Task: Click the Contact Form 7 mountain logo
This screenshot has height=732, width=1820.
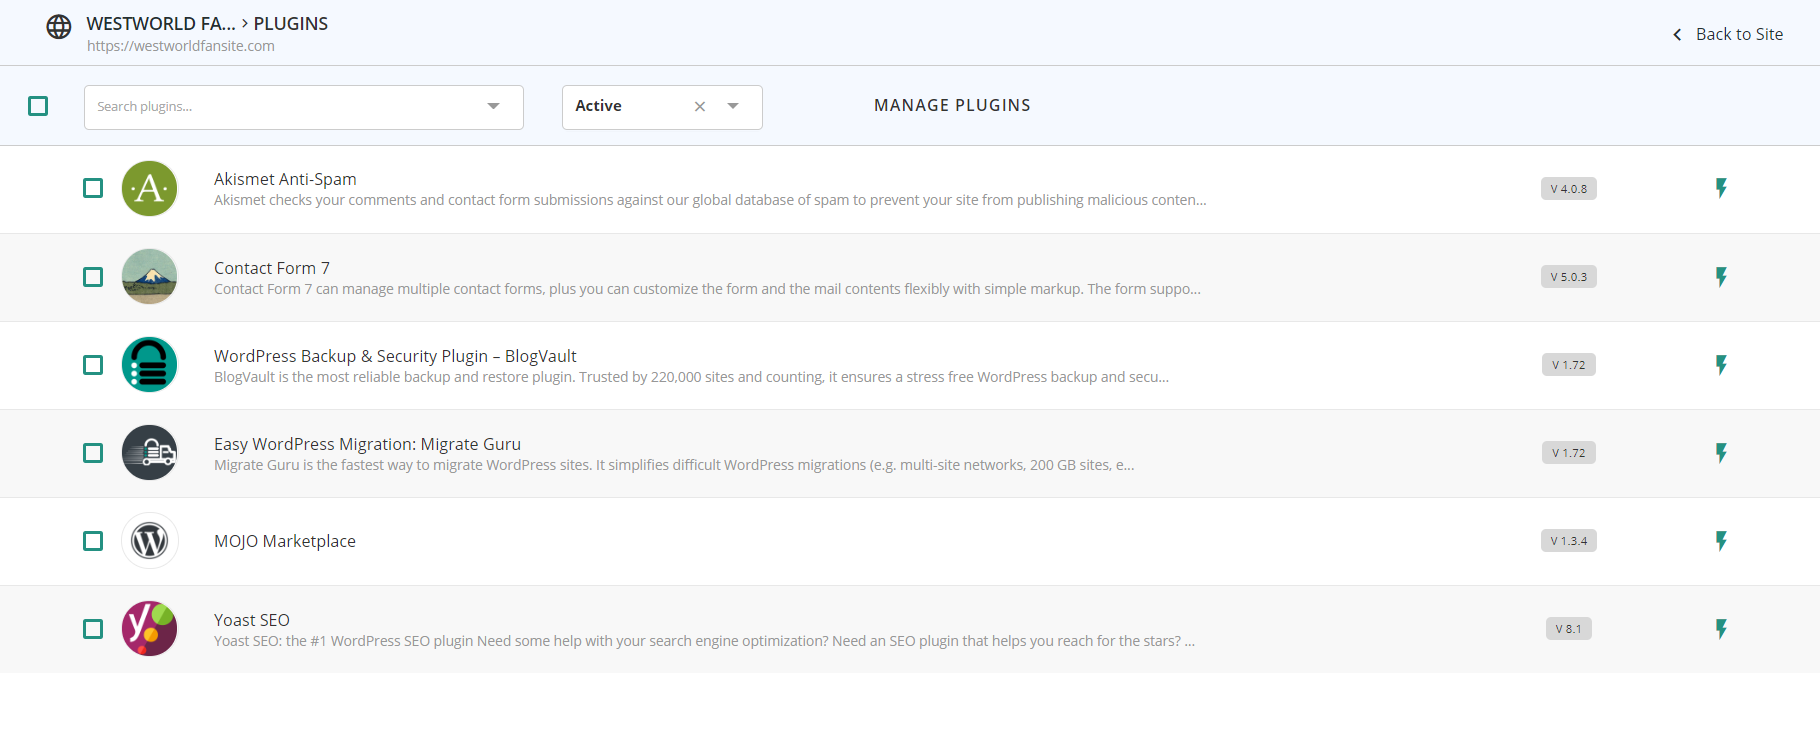Action: coord(149,276)
